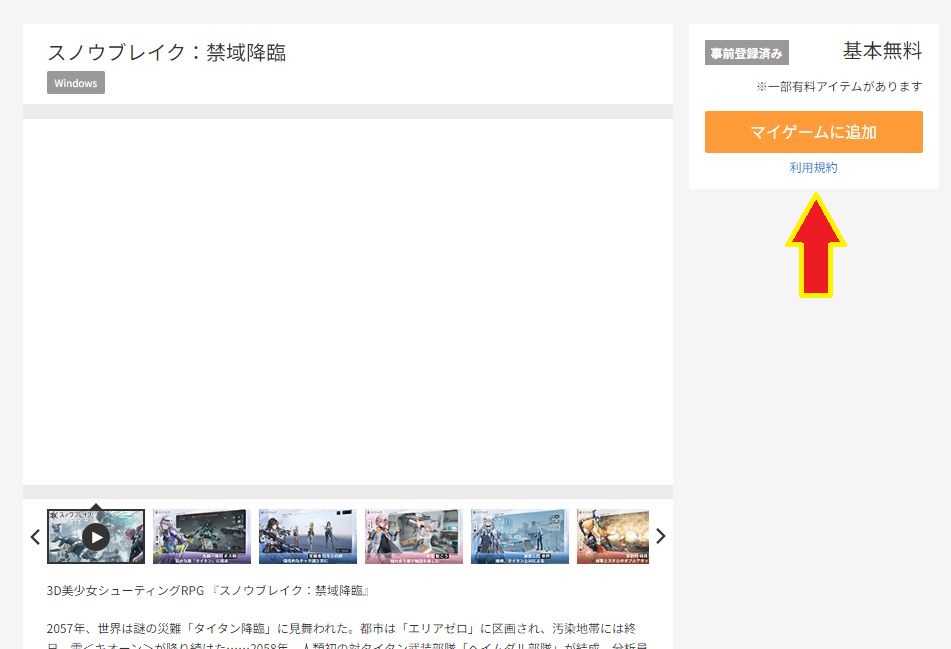Click the next arrow of the screenshot carousel
The width and height of the screenshot is (951, 649).
click(660, 537)
